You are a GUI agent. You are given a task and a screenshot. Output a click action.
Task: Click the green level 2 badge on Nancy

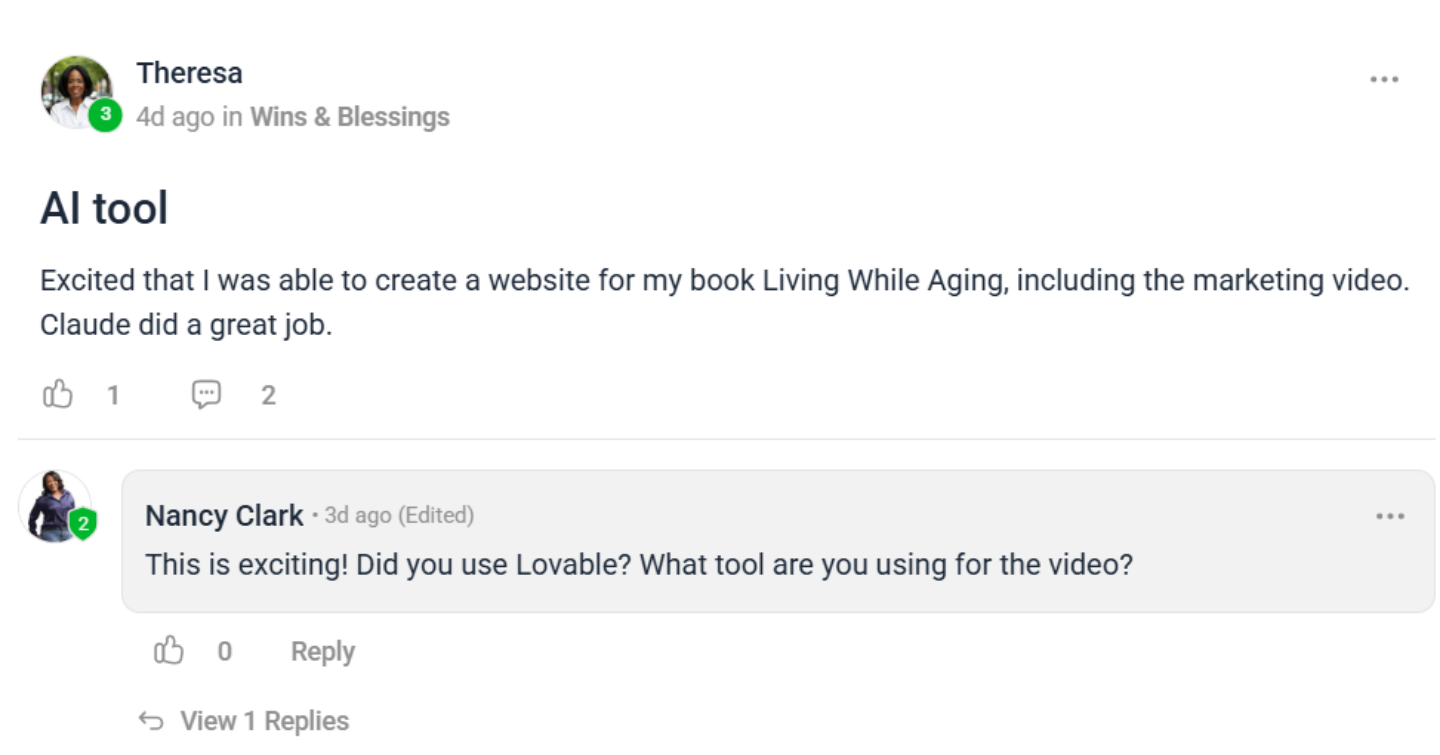tap(83, 523)
